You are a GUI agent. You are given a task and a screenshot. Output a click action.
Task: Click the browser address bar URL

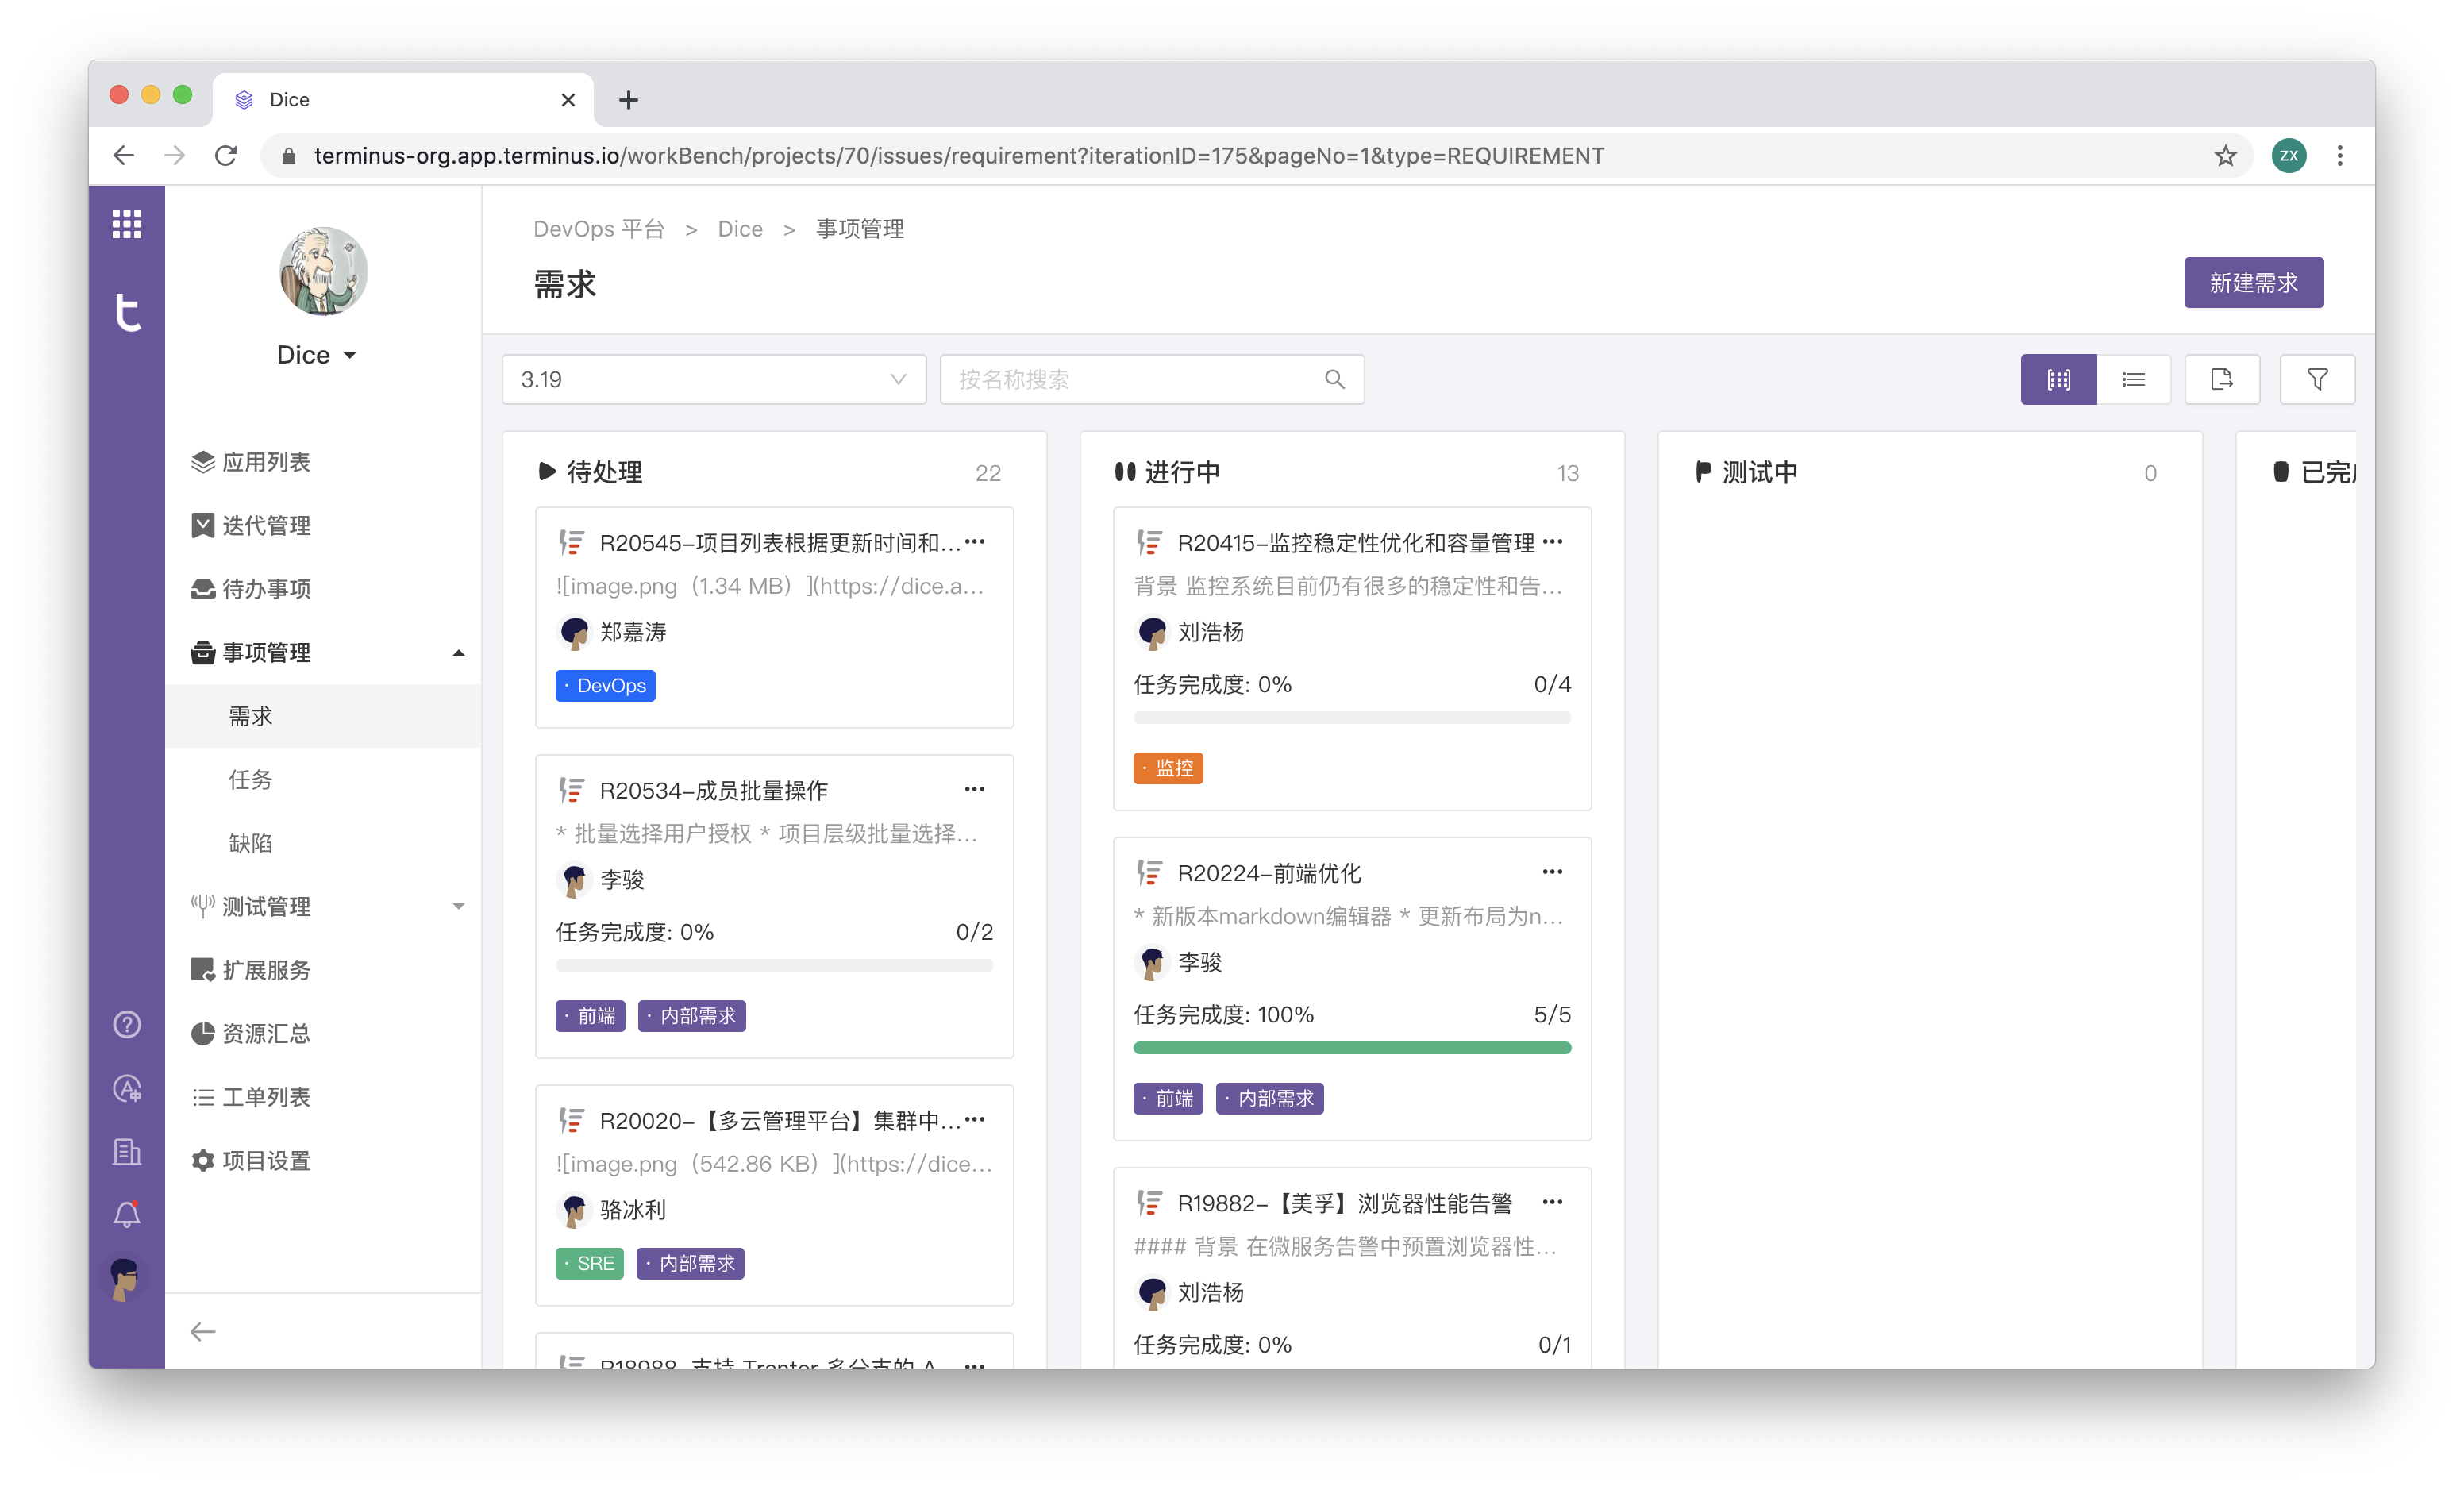958,156
